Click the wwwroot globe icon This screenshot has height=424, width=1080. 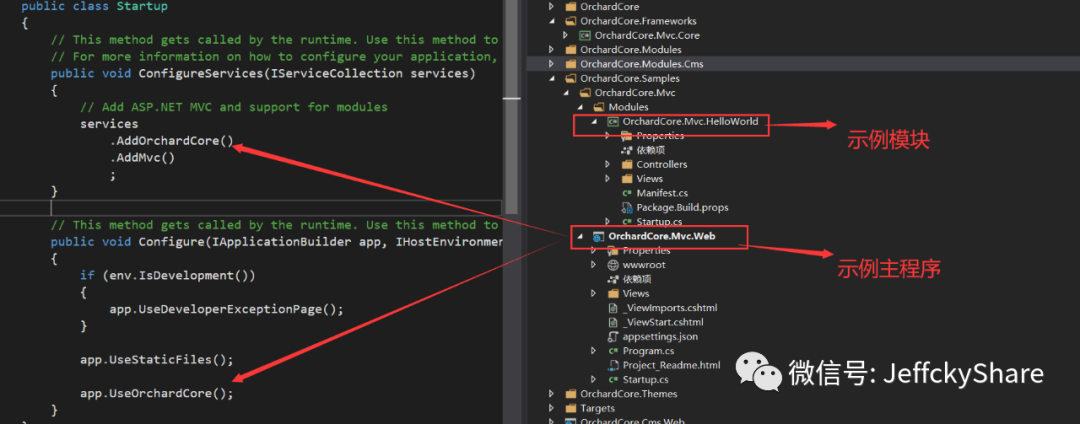[x=612, y=265]
